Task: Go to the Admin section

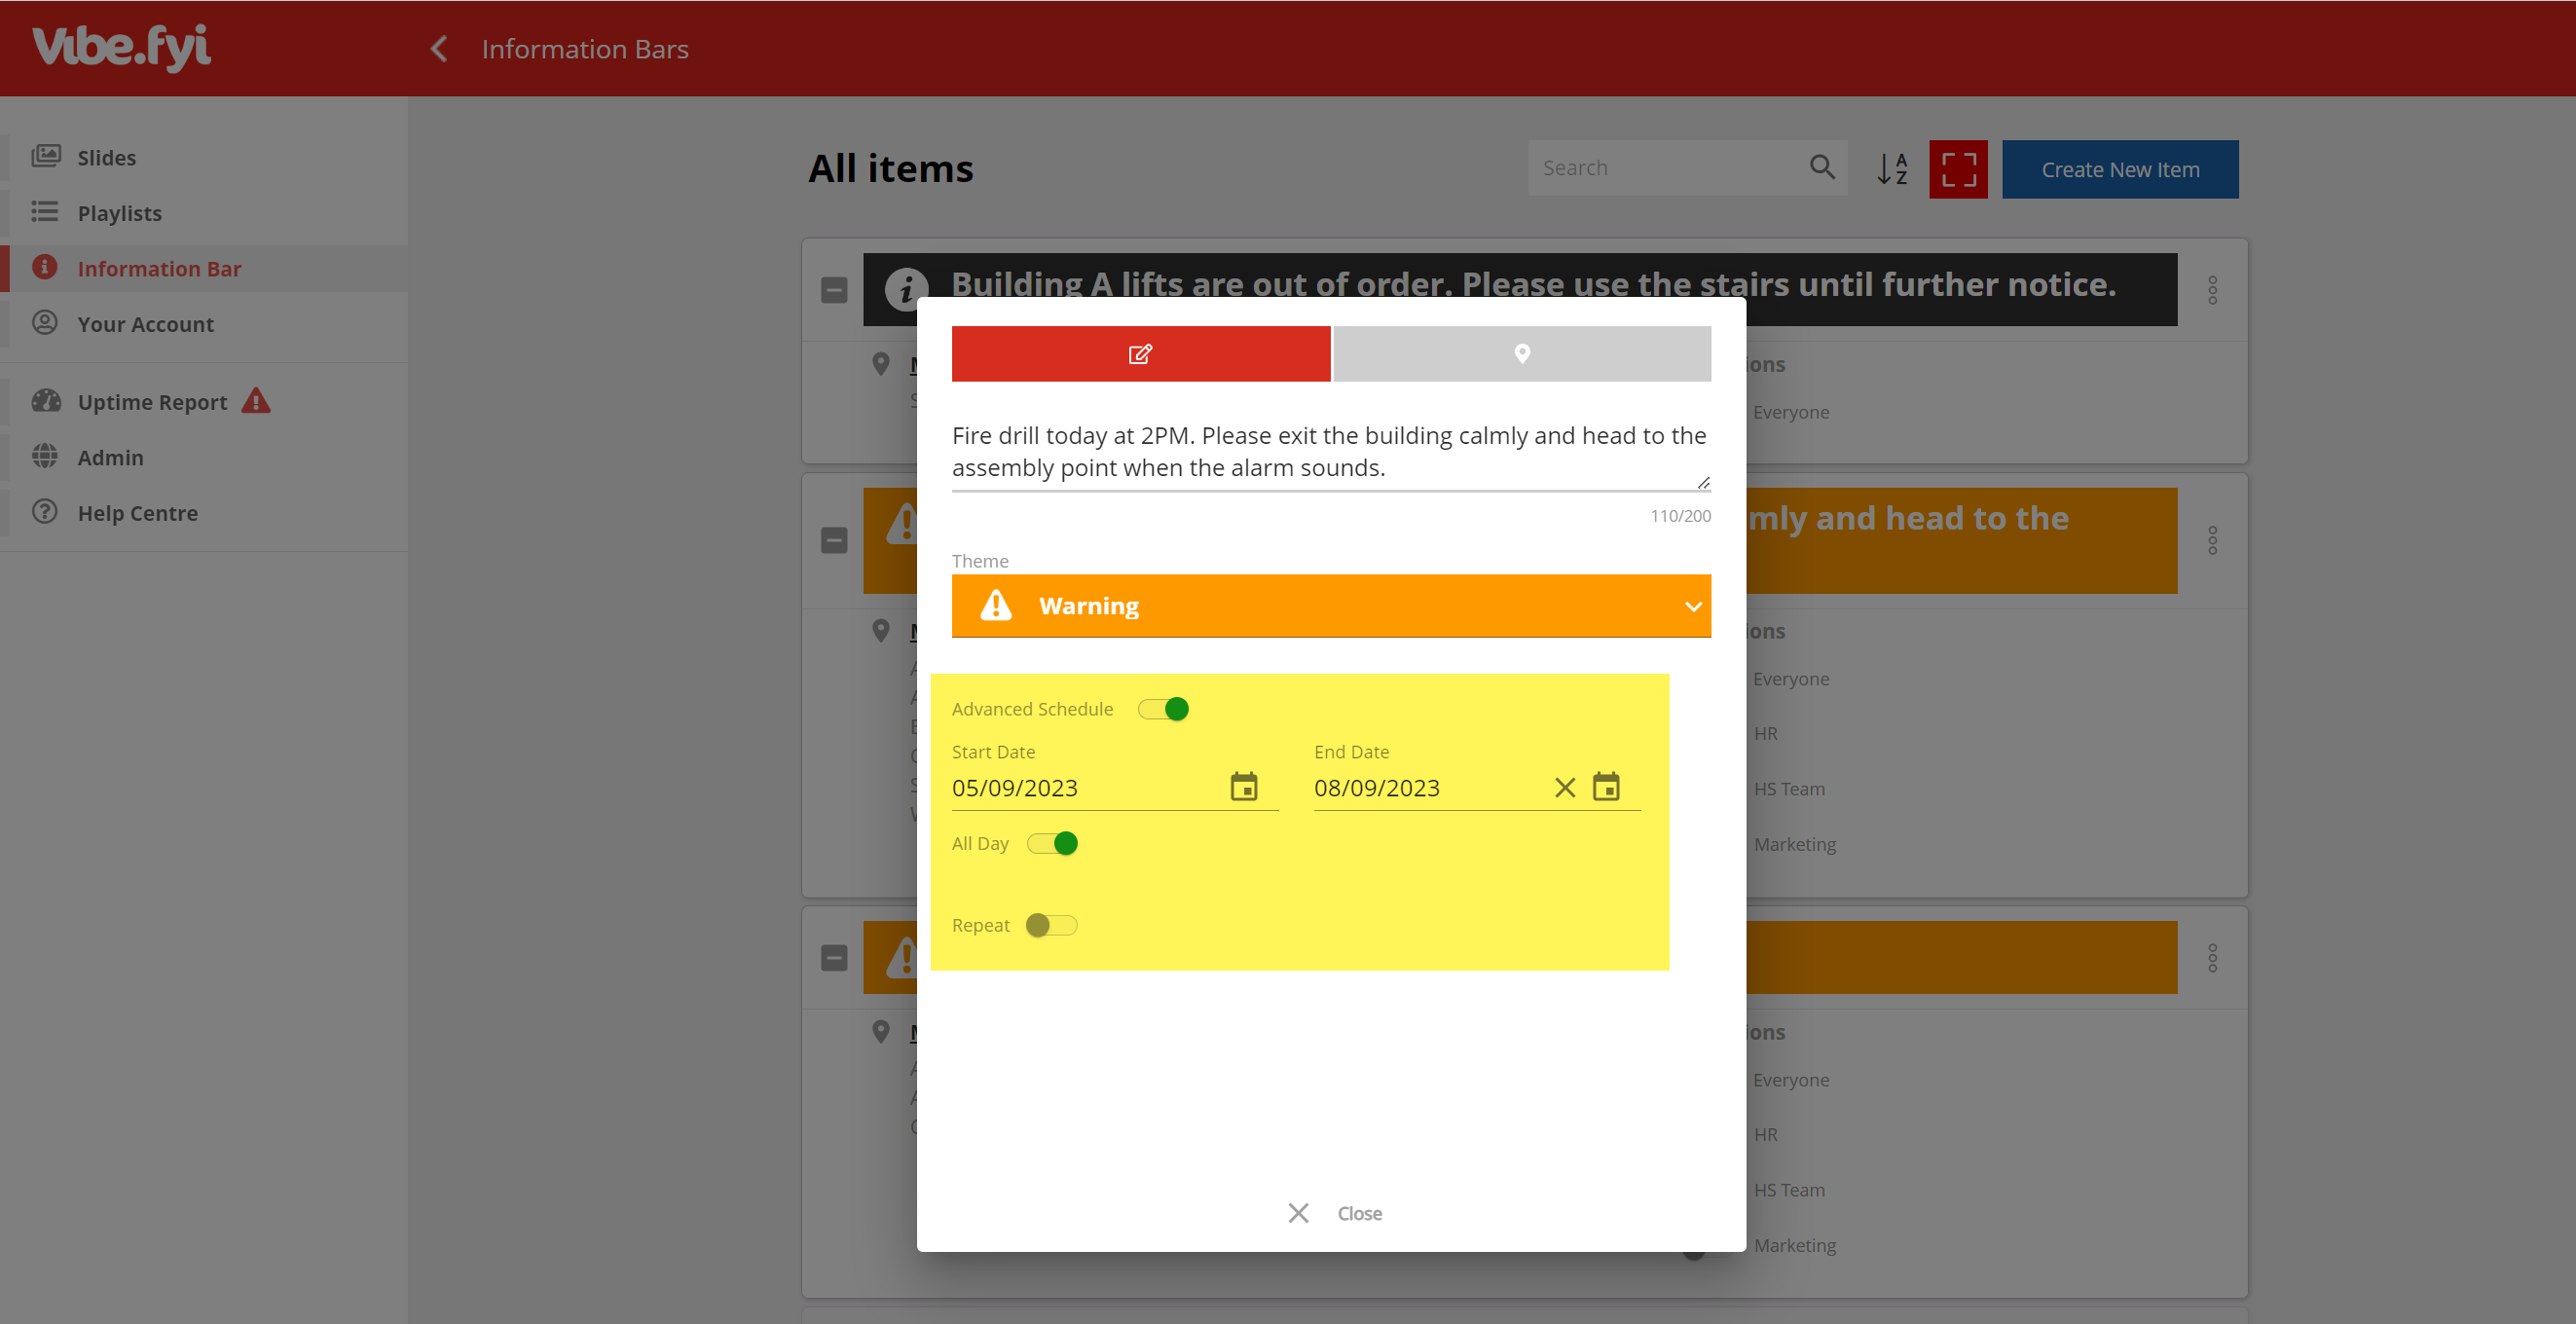Action: tap(110, 457)
